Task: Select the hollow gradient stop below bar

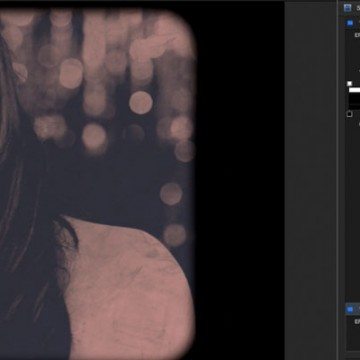Action: coord(349,114)
